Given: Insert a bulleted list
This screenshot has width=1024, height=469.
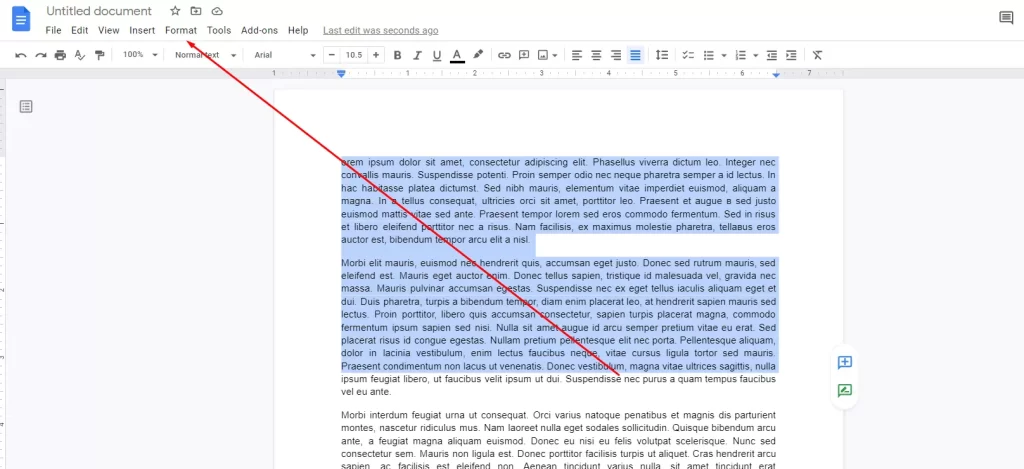Looking at the screenshot, I should tap(709, 56).
